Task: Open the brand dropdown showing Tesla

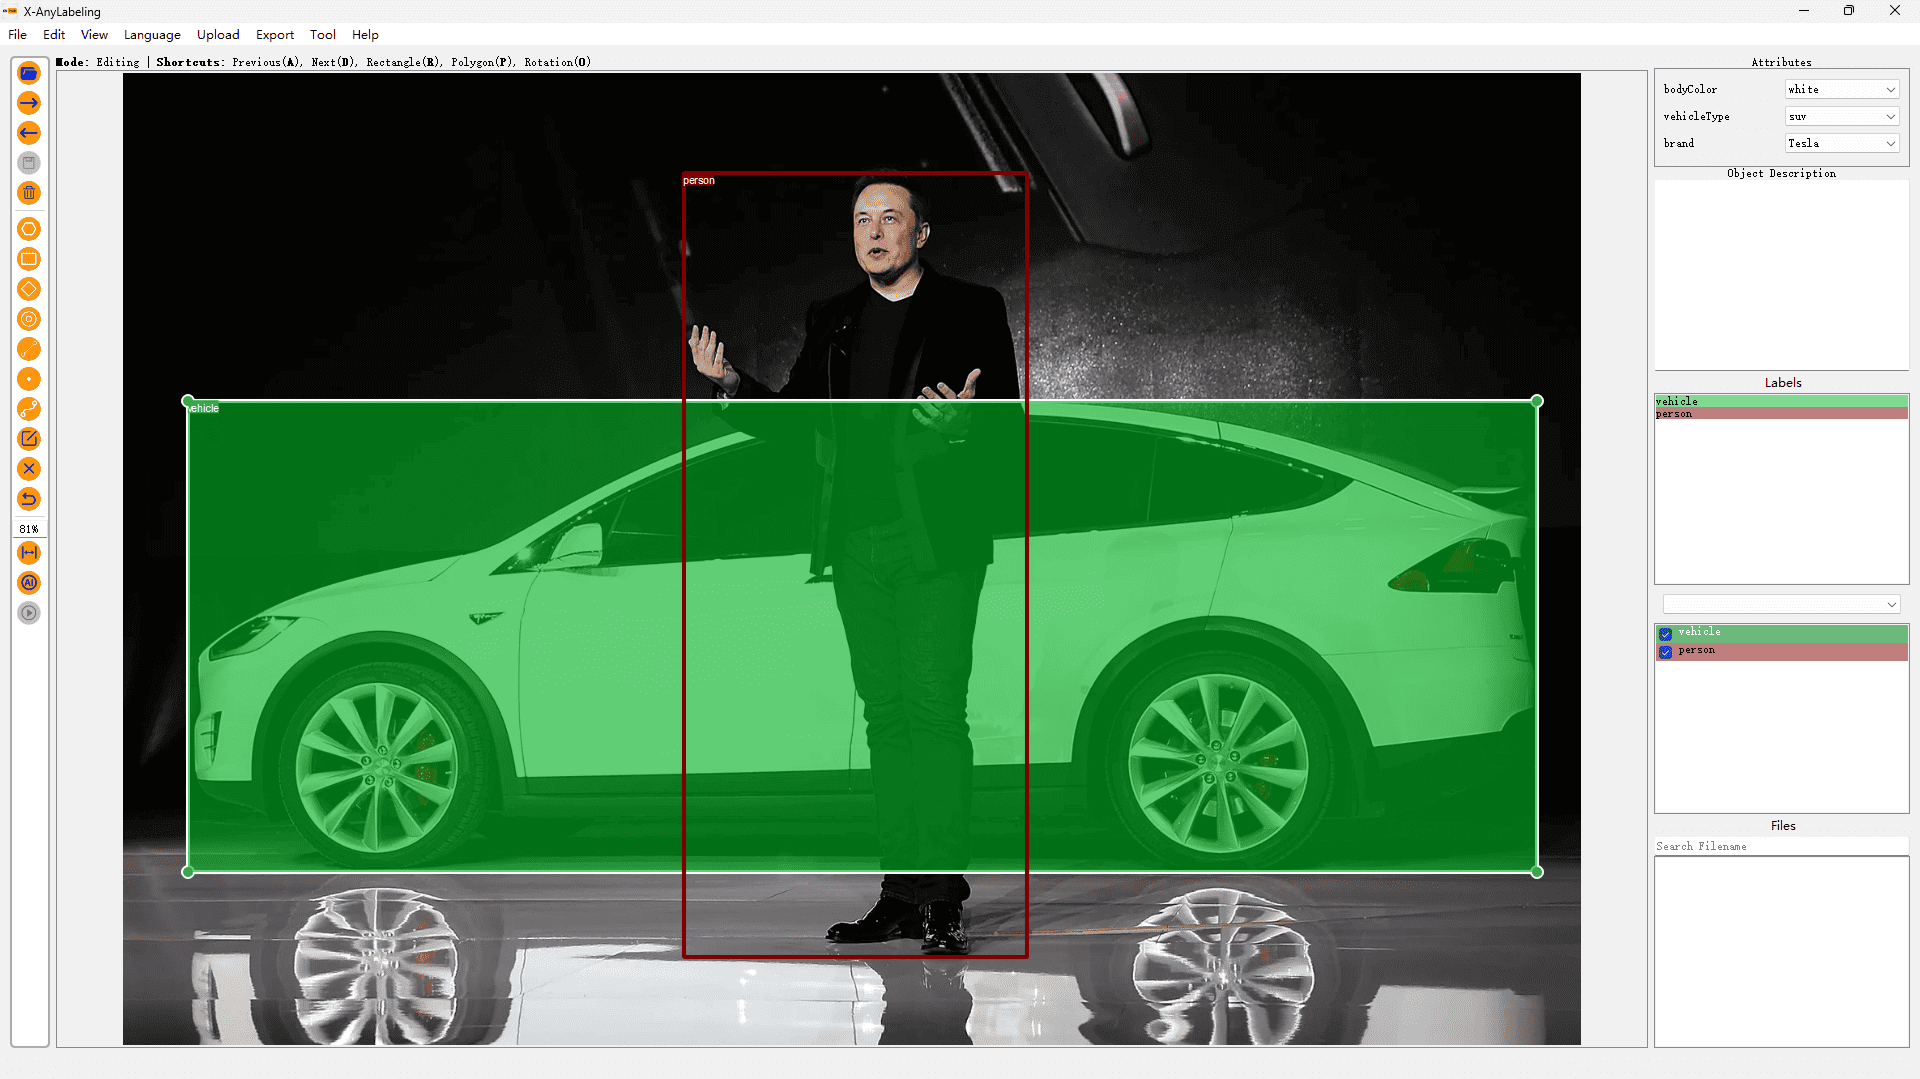Action: pyautogui.click(x=1842, y=143)
